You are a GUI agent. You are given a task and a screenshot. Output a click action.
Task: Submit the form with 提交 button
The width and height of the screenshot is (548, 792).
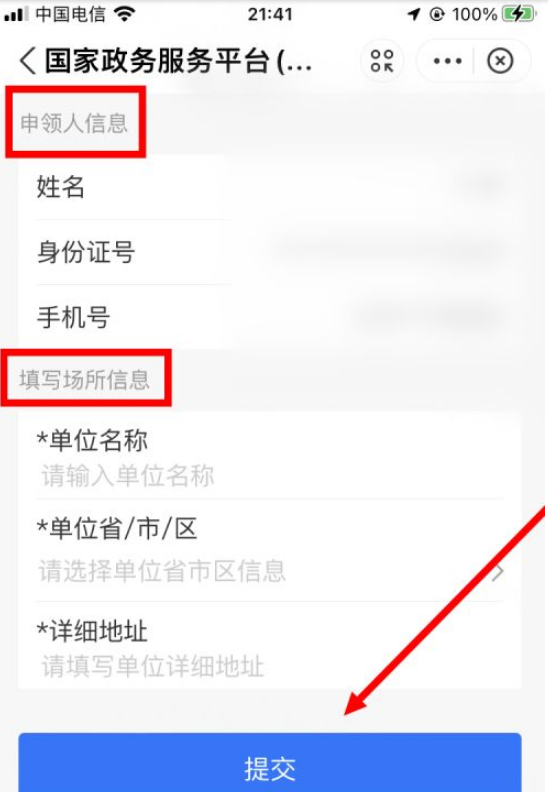(270, 762)
